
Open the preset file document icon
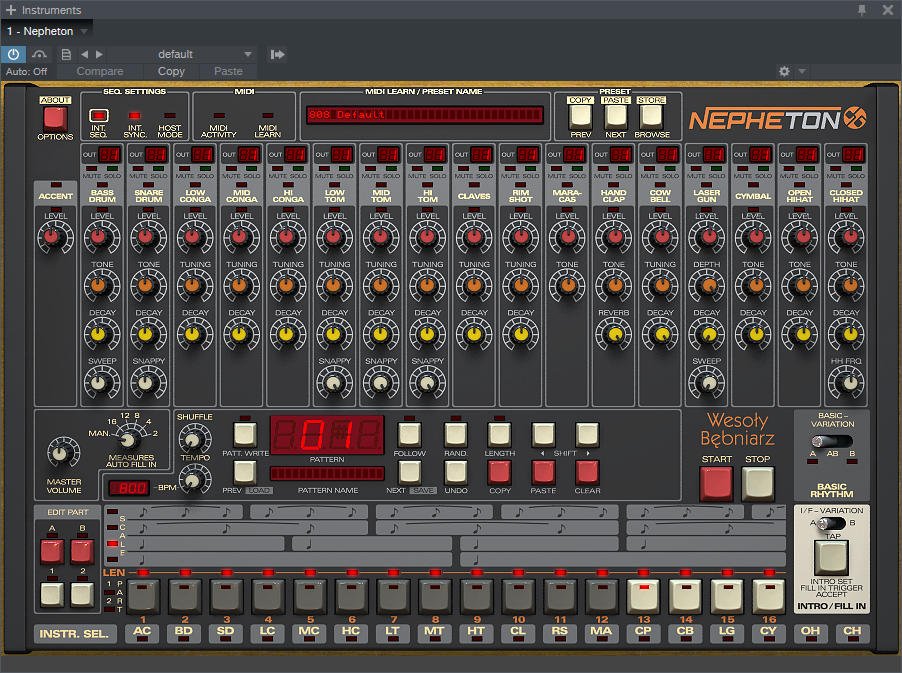(x=66, y=54)
